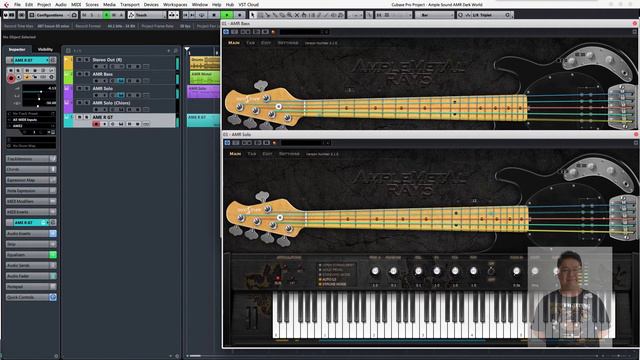The width and height of the screenshot is (640, 360).
Task: Open the VST Cloud menu
Action: point(249,4)
